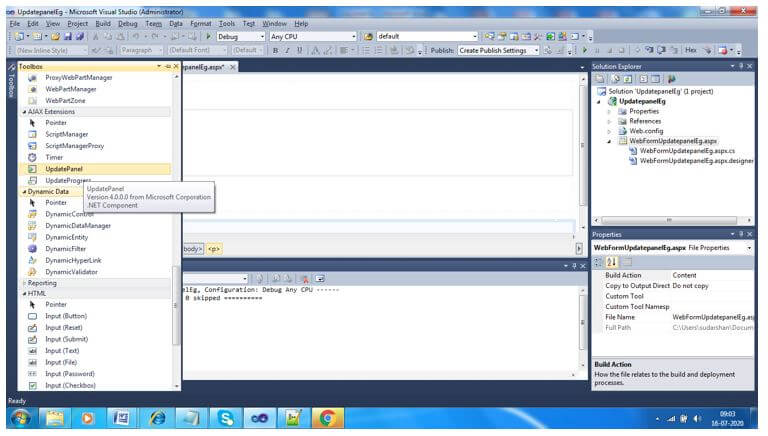Open the Window menu

tap(274, 24)
